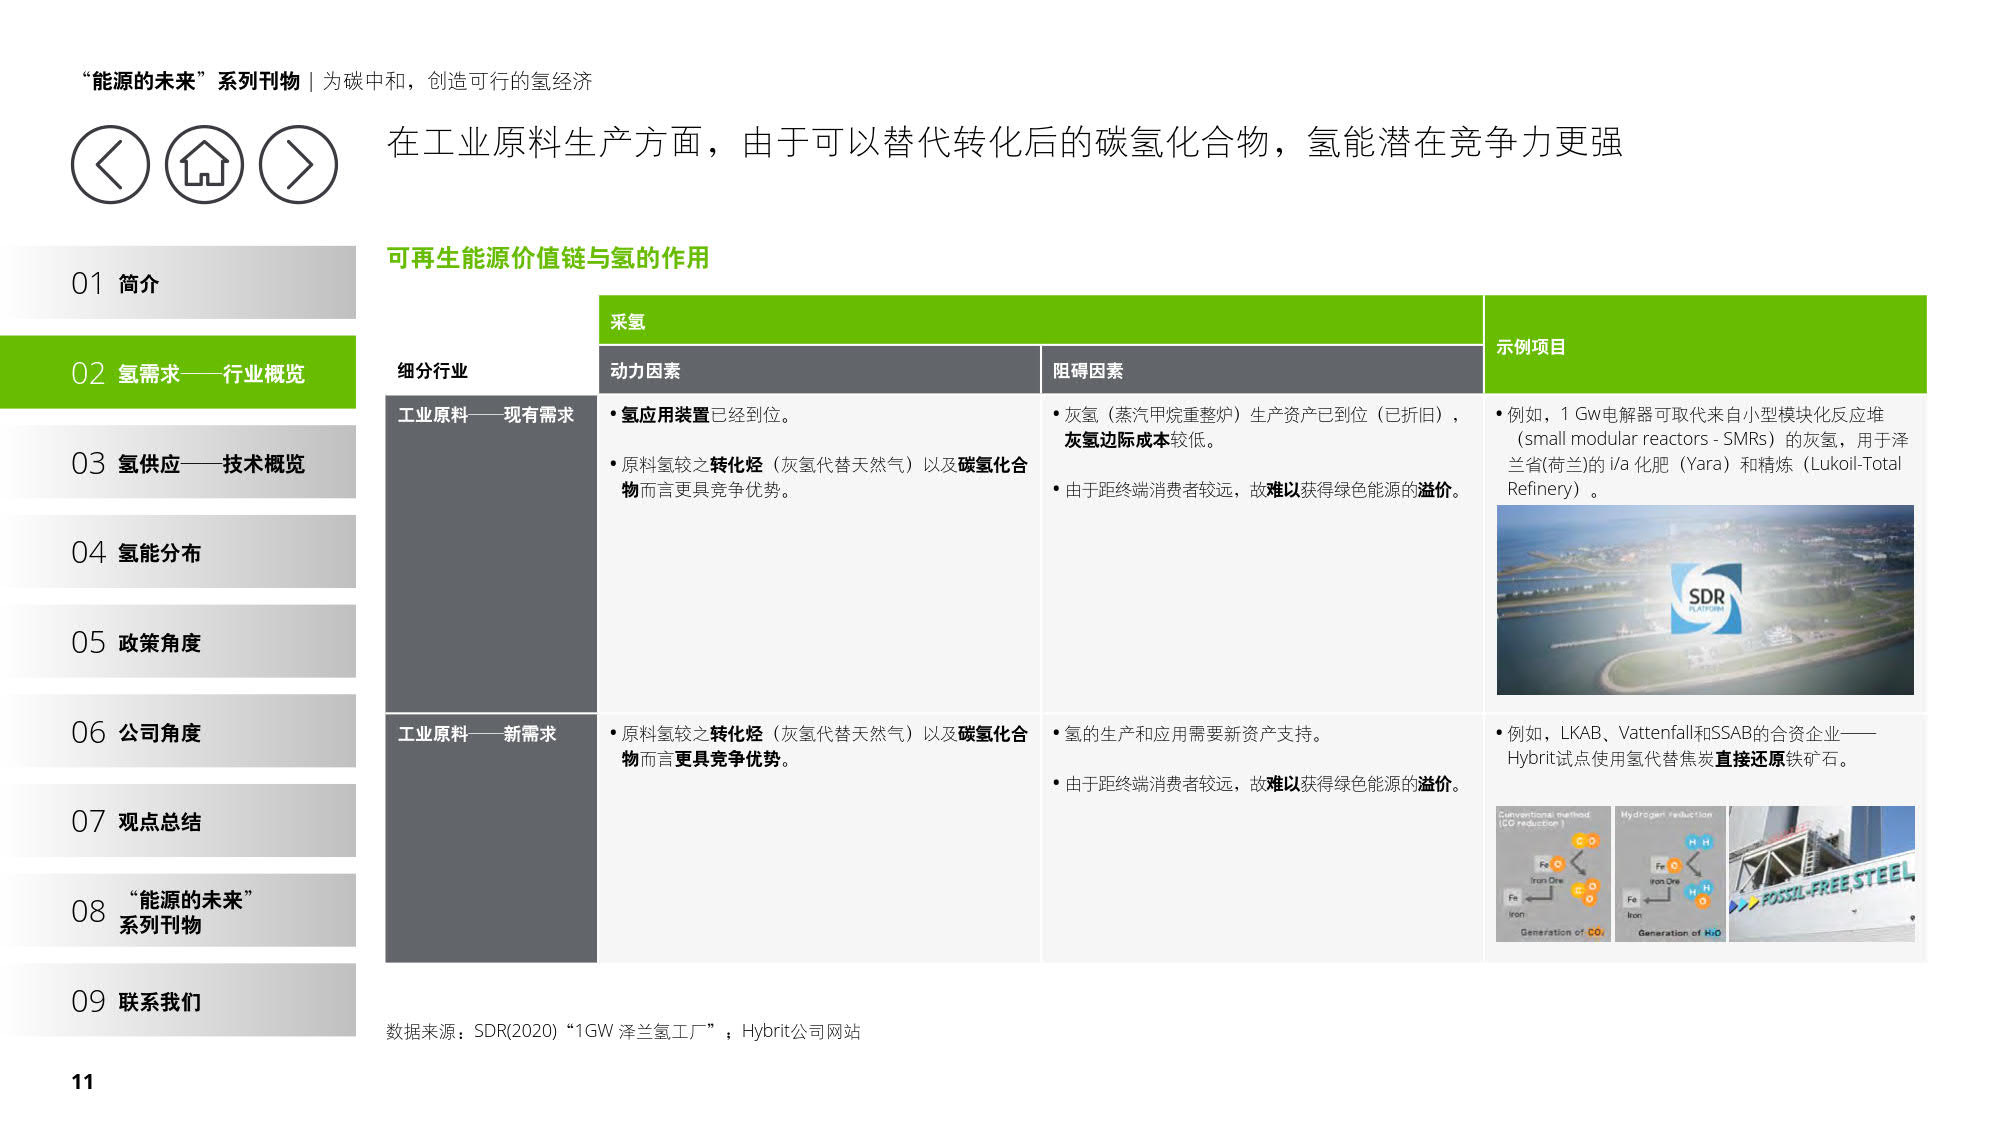The width and height of the screenshot is (2000, 1125).
Task: Select the 工业原料——现有需求 row header
Action: point(491,553)
